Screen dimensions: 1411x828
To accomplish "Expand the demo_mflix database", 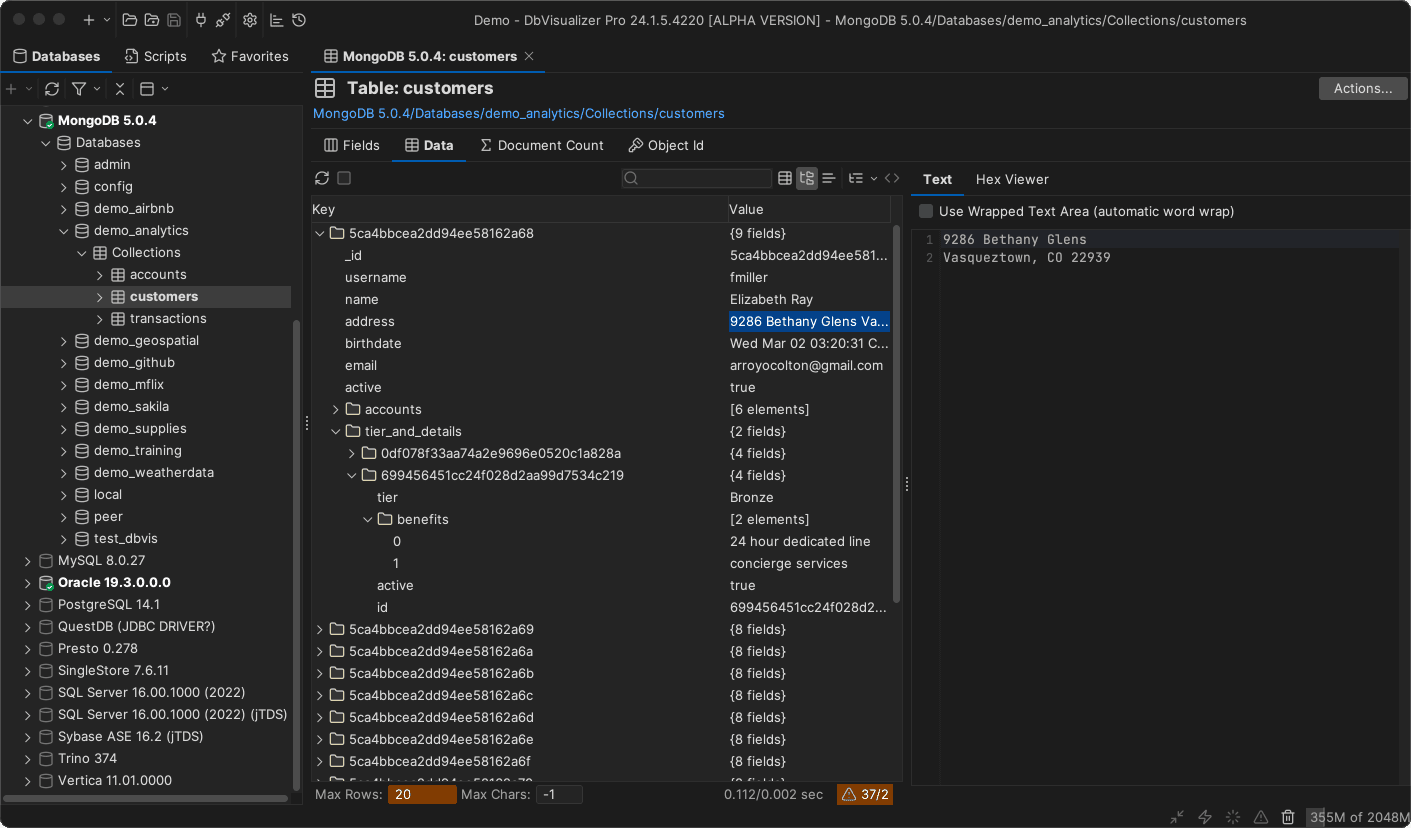I will coord(63,384).
